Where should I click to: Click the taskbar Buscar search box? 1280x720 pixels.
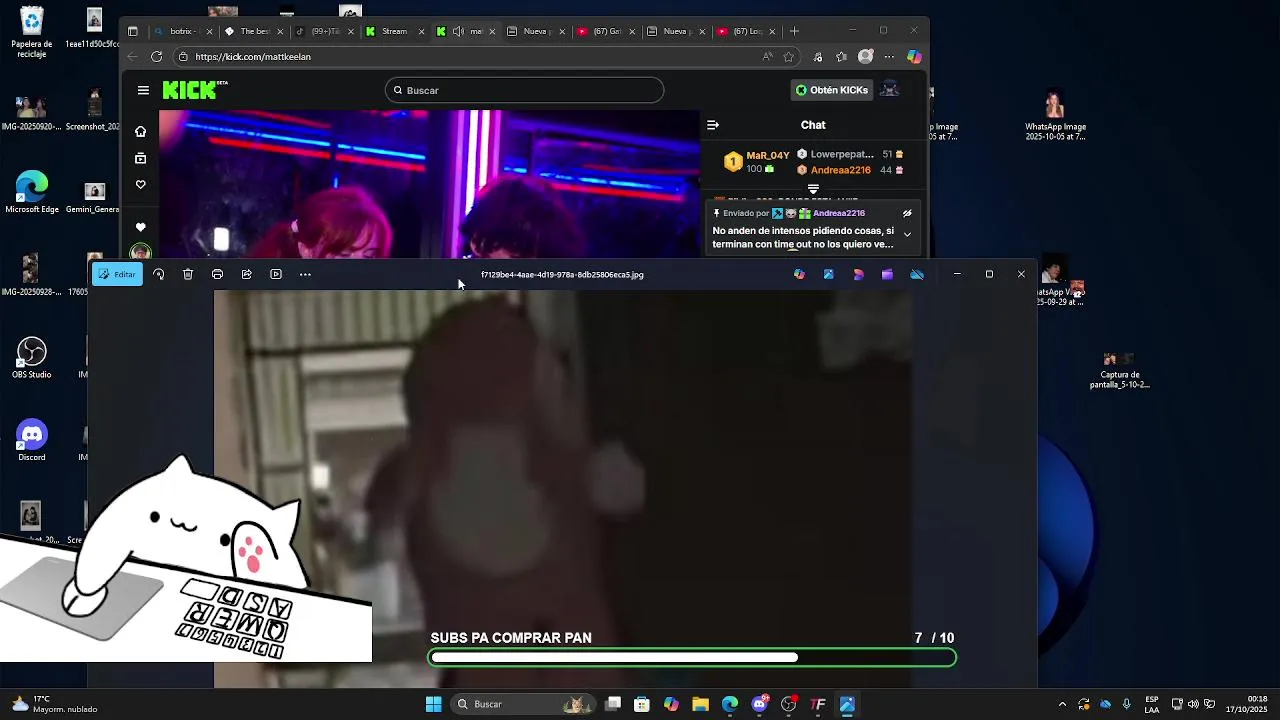point(522,704)
